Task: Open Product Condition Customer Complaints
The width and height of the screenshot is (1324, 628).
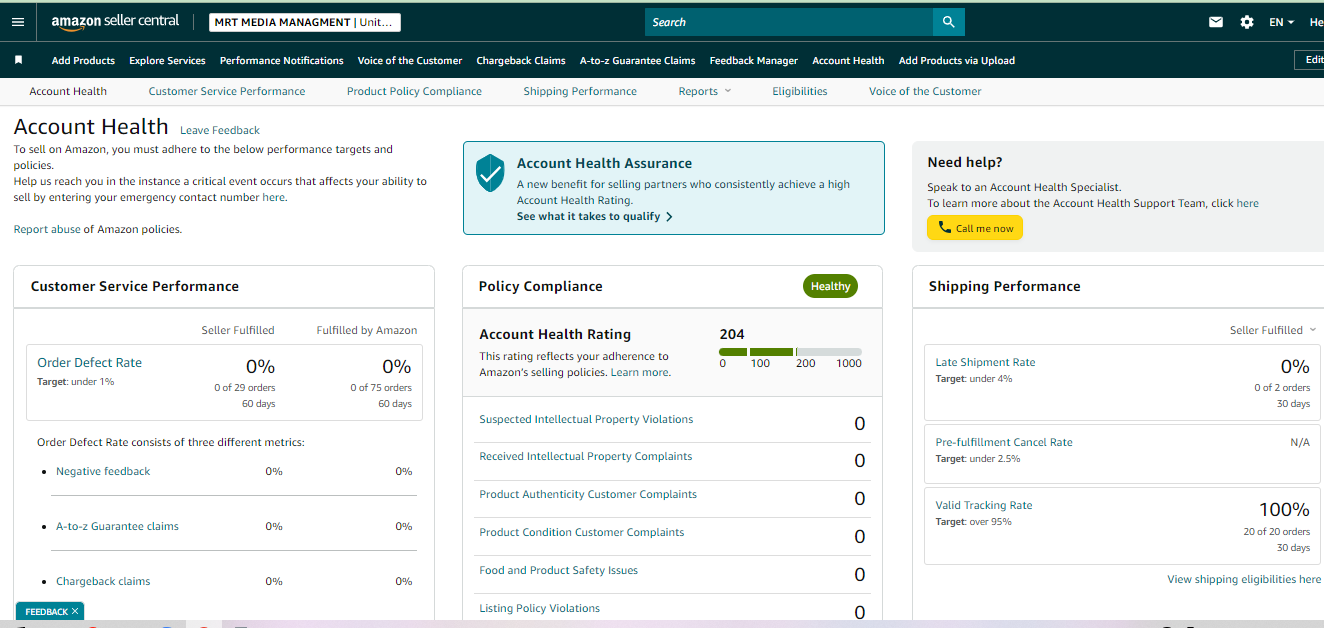Action: coord(582,532)
